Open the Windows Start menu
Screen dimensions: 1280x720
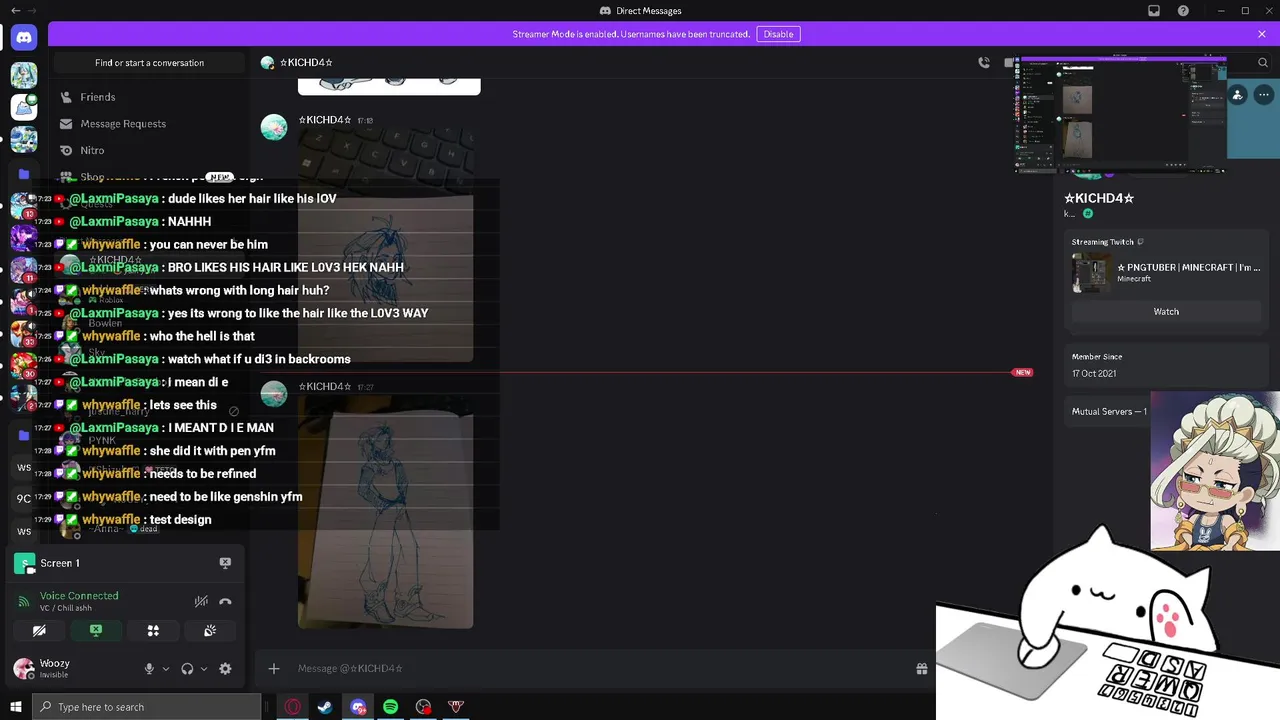tap(16, 707)
